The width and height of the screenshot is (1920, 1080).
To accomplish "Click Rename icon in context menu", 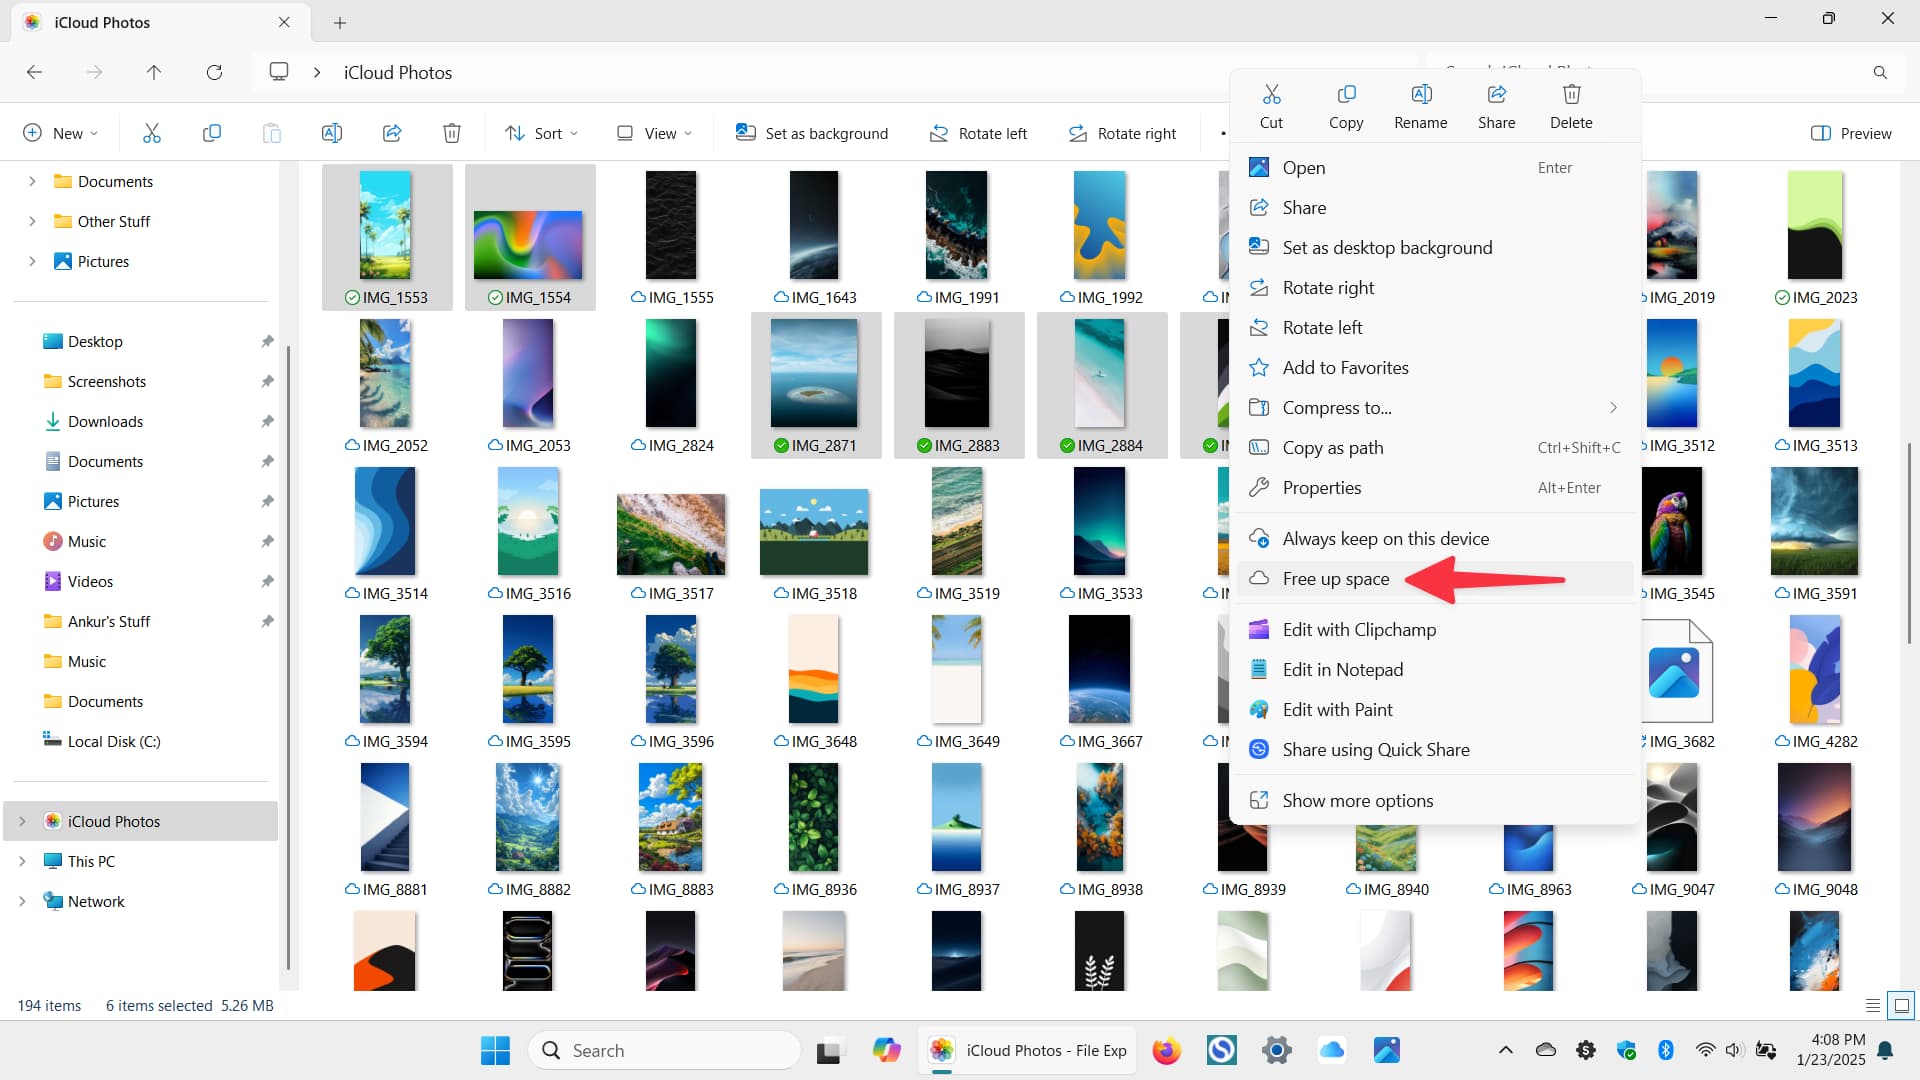I will [1421, 95].
